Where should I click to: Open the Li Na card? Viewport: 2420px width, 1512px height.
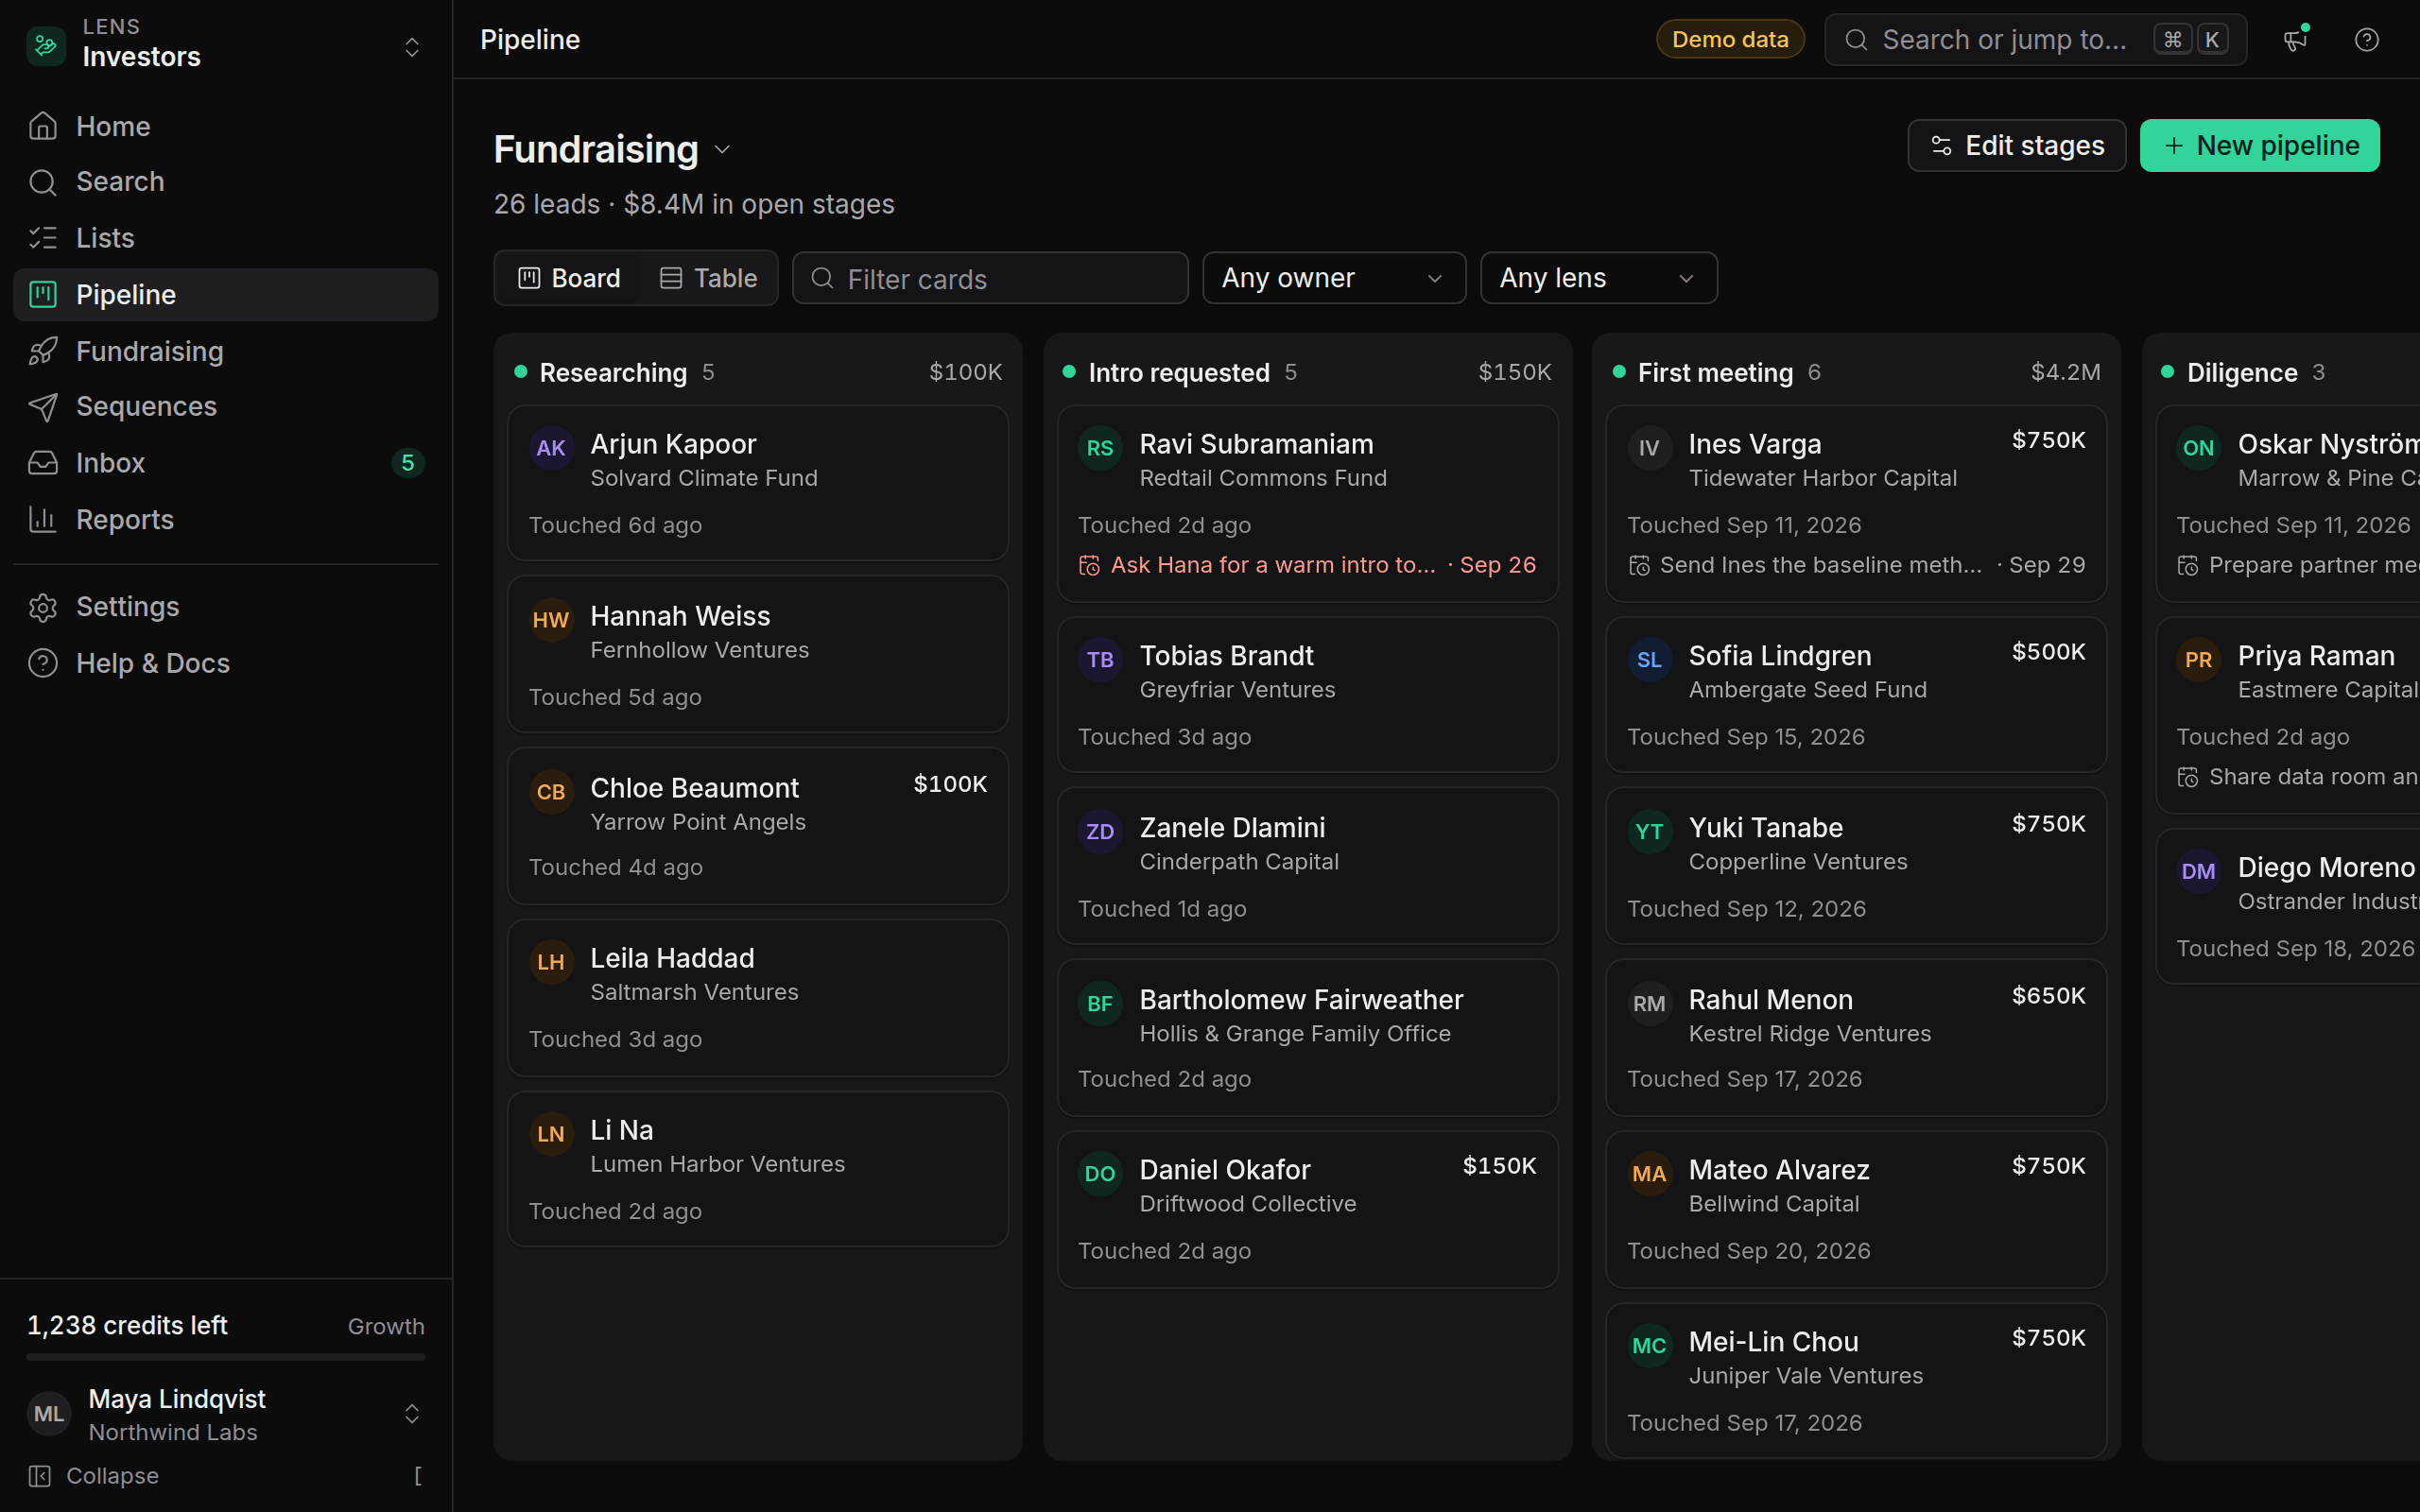pyautogui.click(x=757, y=1169)
